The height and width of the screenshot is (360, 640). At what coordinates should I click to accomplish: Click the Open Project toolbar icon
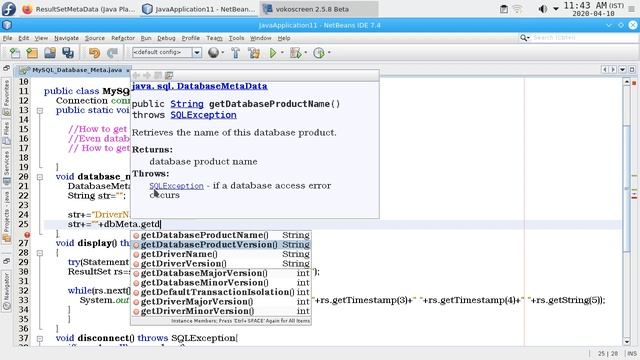(50, 53)
